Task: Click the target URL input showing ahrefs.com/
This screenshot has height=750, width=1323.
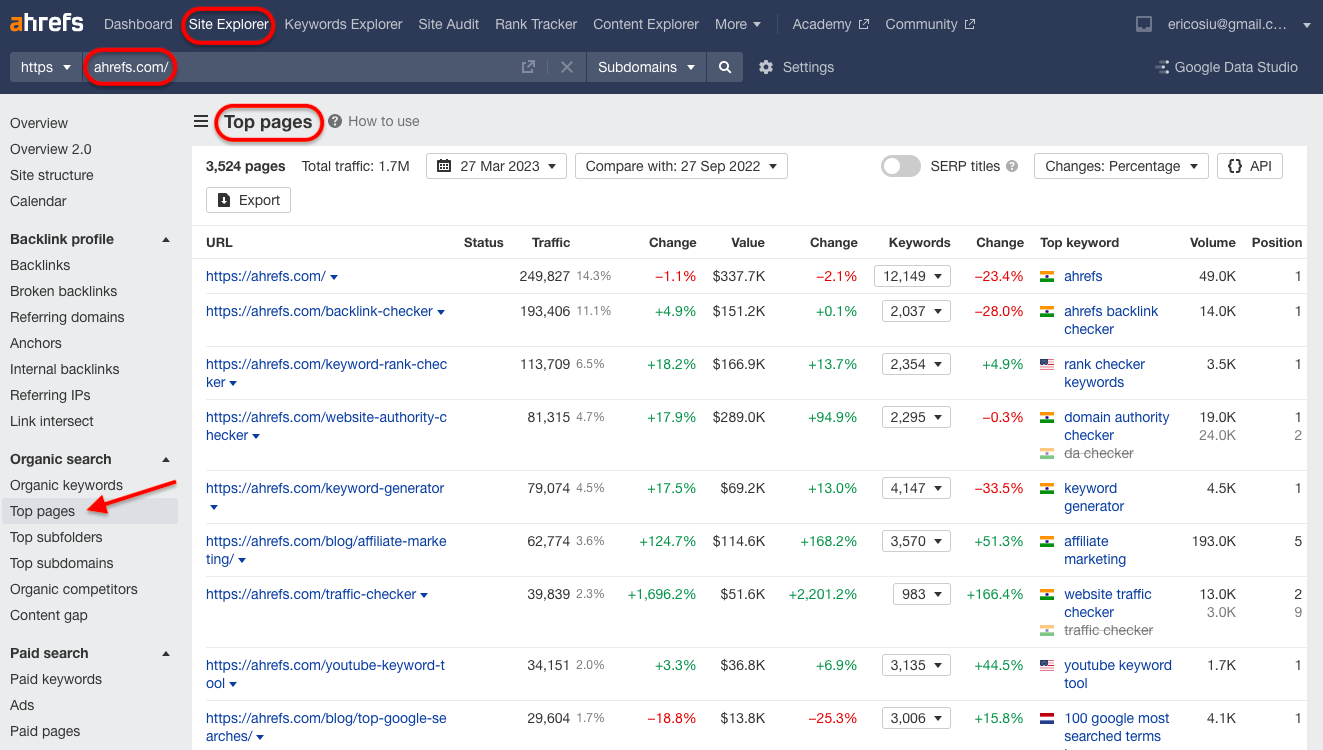Action: click(130, 67)
